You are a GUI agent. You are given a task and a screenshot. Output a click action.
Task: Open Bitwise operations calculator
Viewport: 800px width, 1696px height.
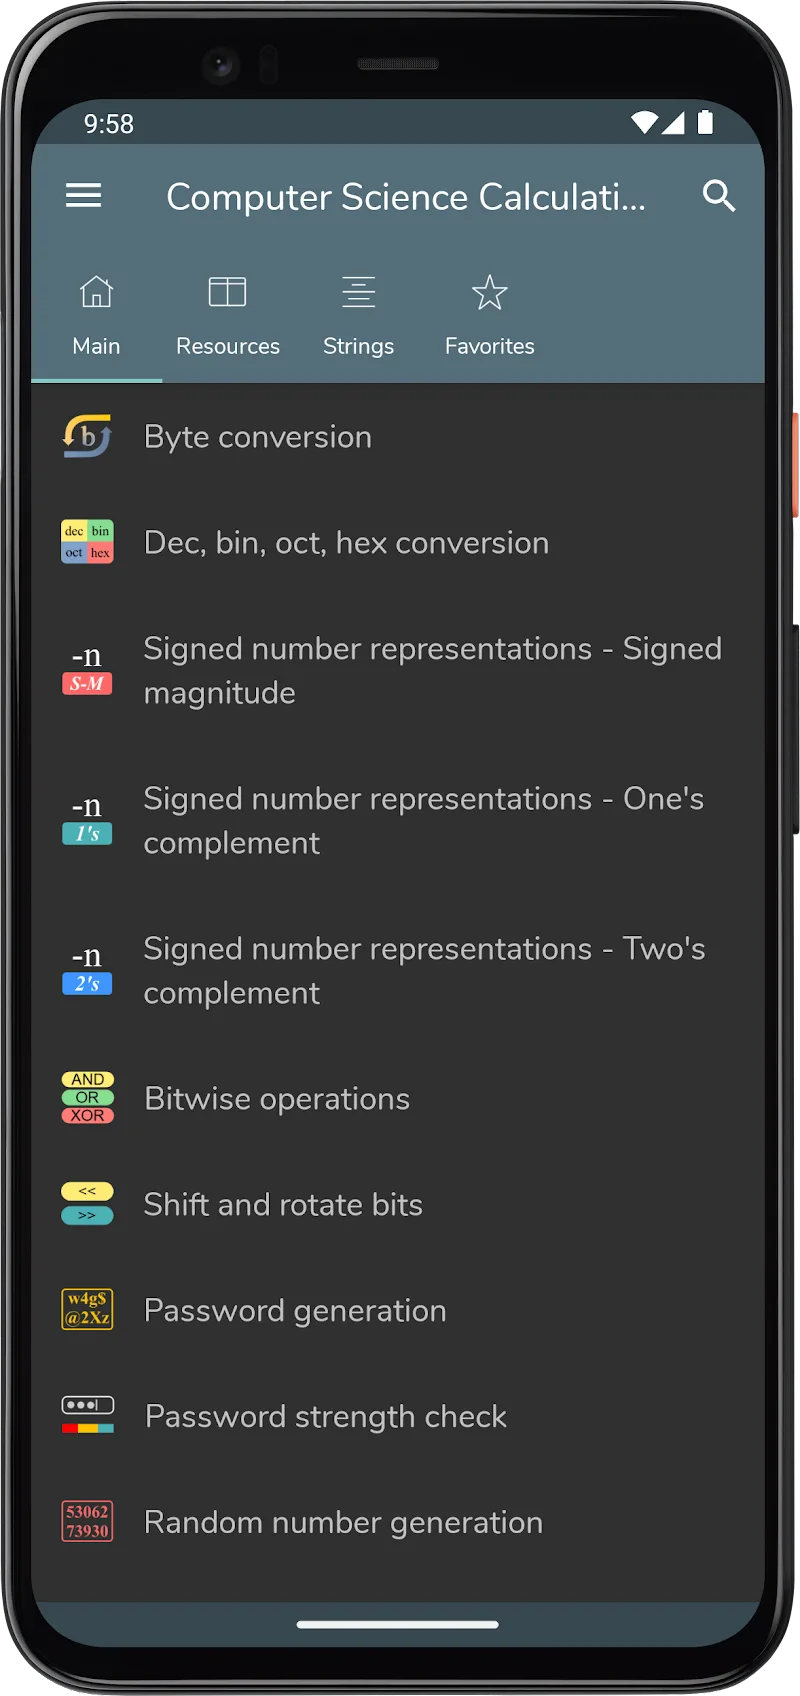tap(277, 1099)
